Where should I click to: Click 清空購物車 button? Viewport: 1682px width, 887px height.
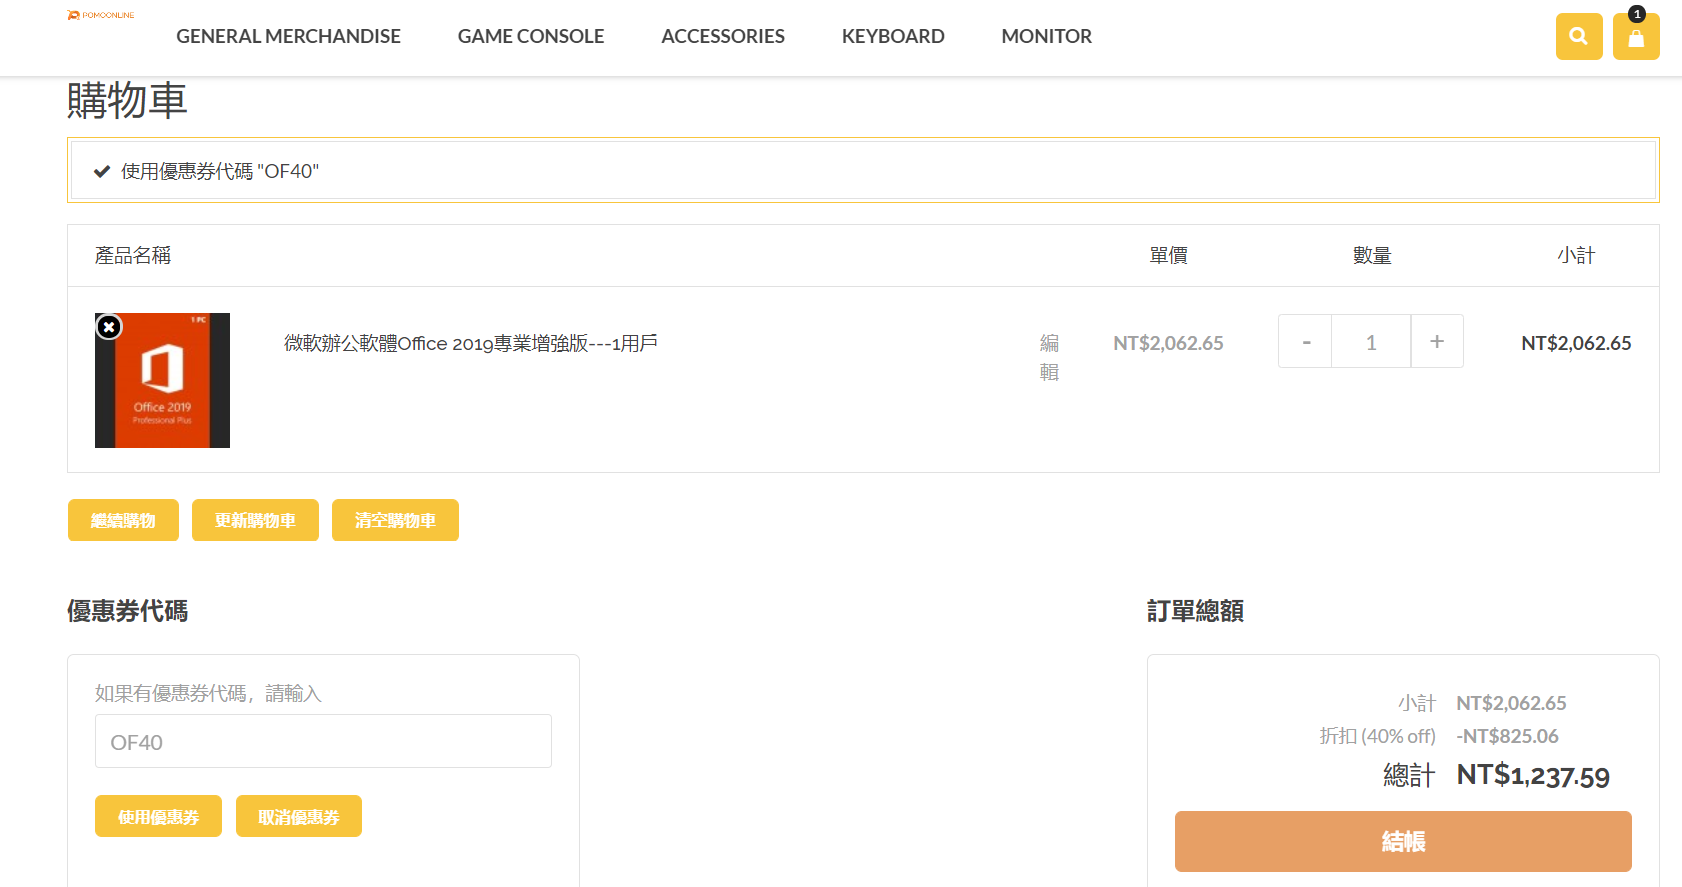click(x=395, y=520)
